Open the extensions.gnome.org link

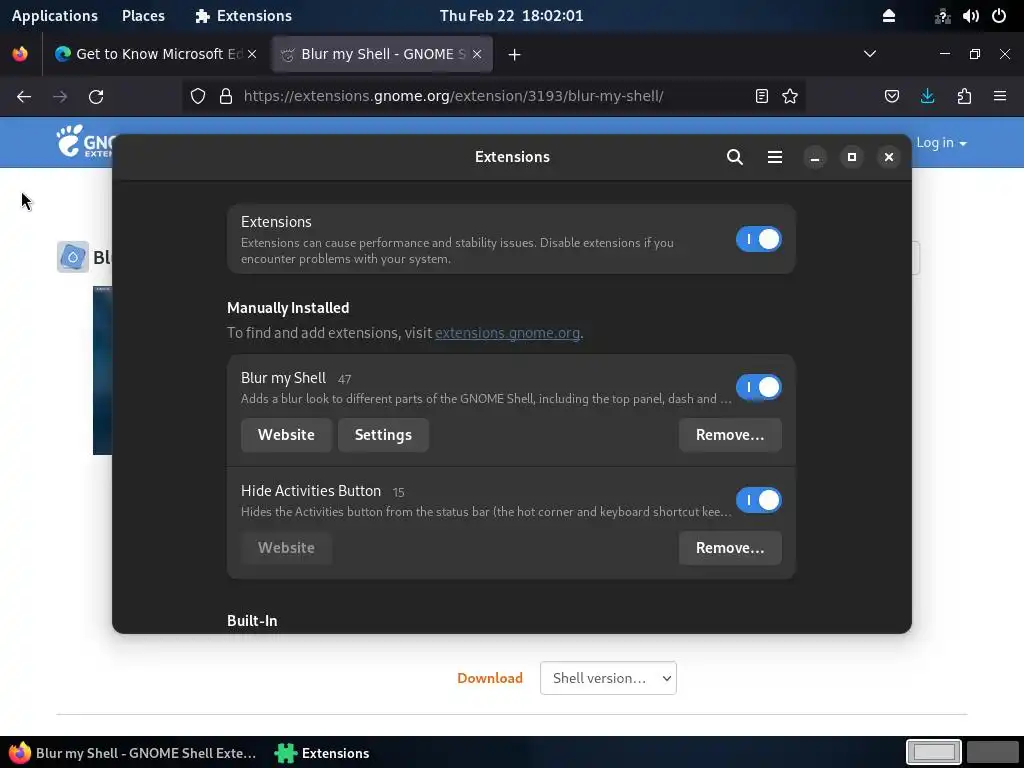(507, 333)
